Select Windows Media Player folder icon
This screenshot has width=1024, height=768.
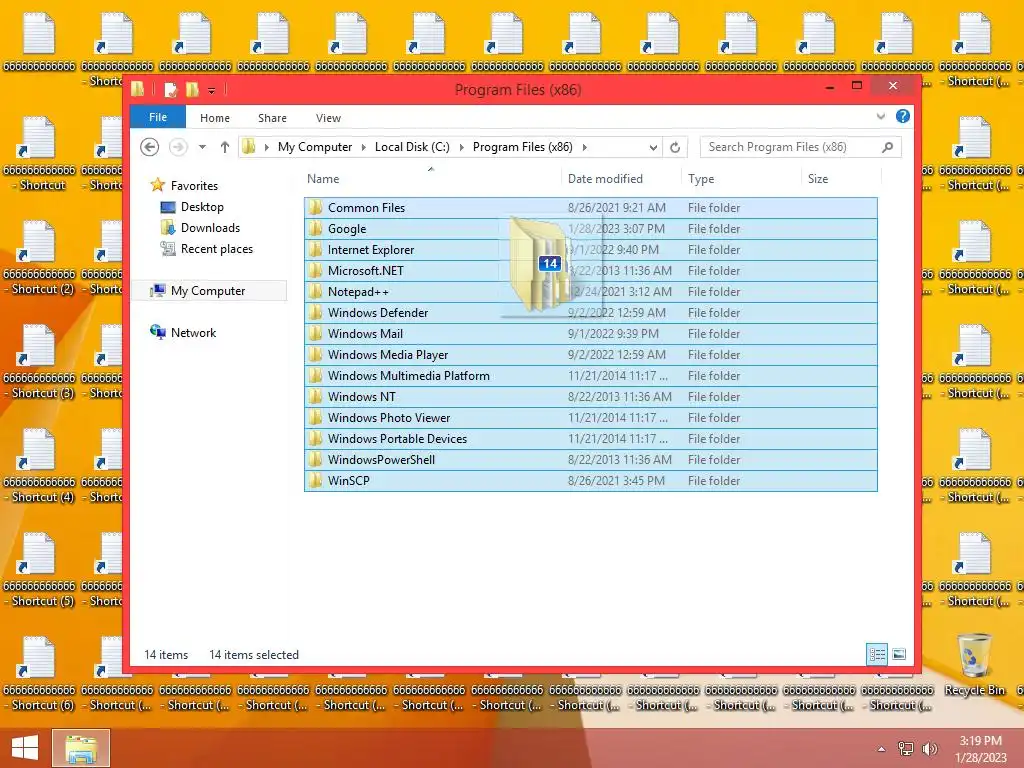pyautogui.click(x=316, y=355)
